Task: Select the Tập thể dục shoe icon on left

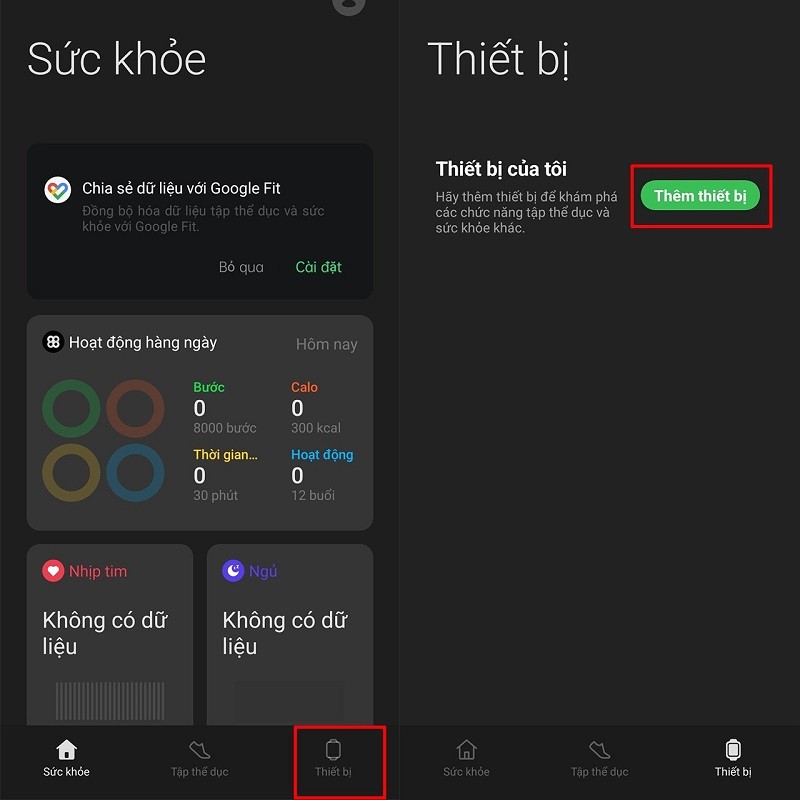Action: [199, 750]
